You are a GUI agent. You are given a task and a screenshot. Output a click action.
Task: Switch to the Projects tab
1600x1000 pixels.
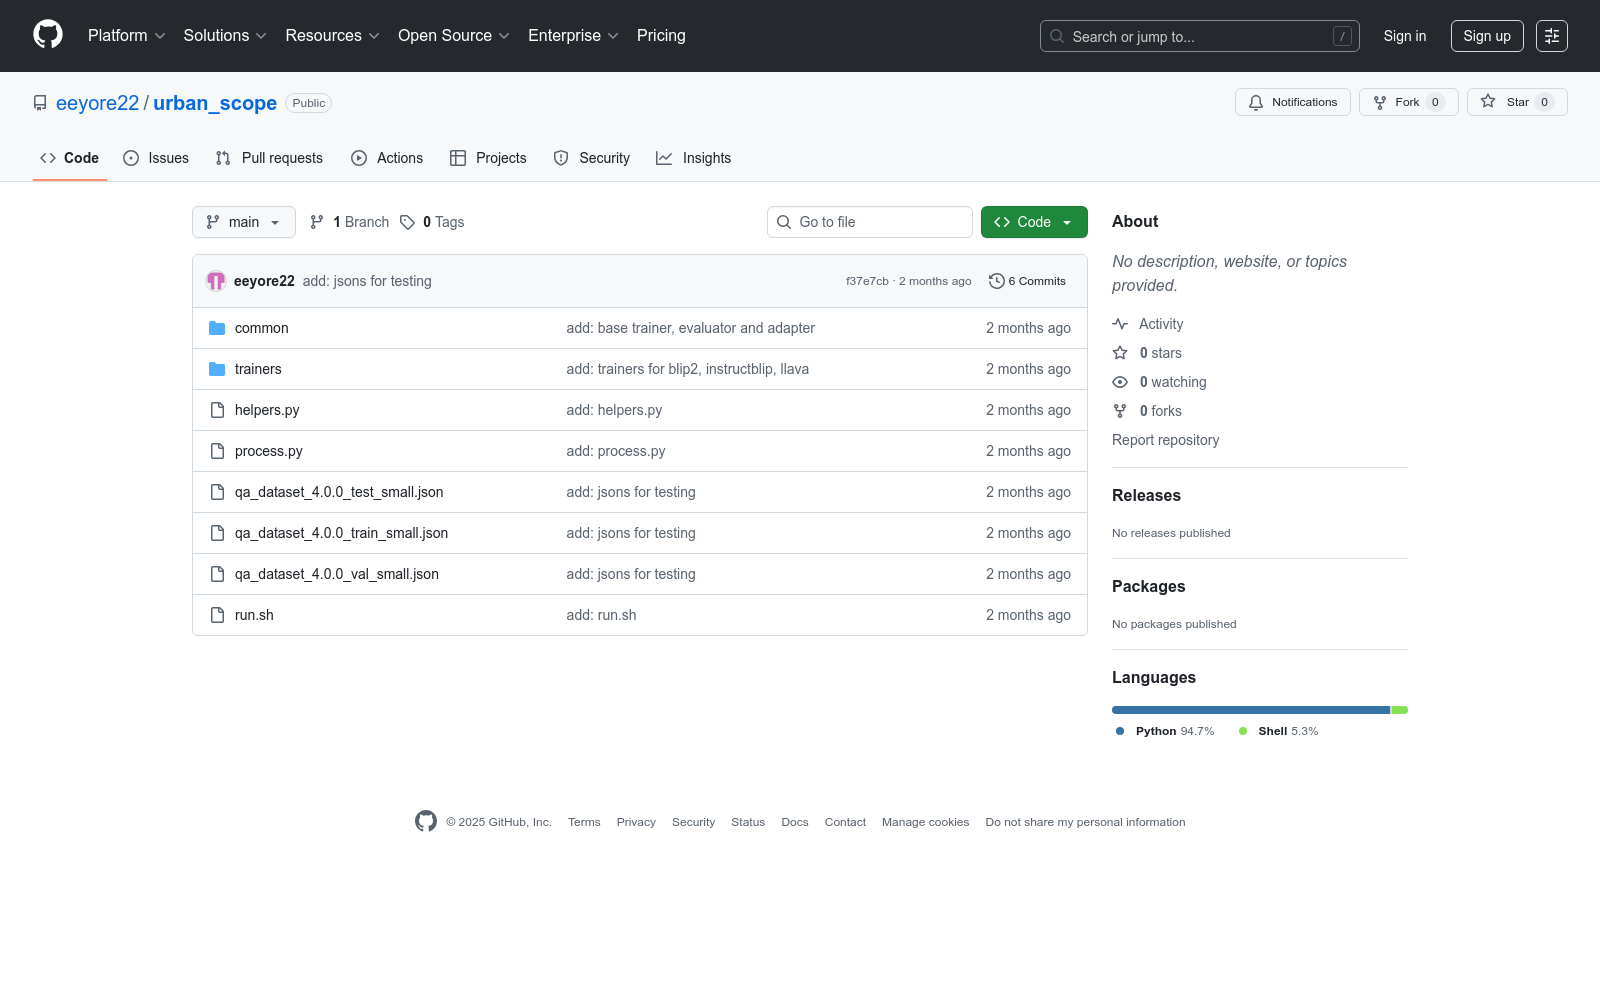tap(488, 158)
